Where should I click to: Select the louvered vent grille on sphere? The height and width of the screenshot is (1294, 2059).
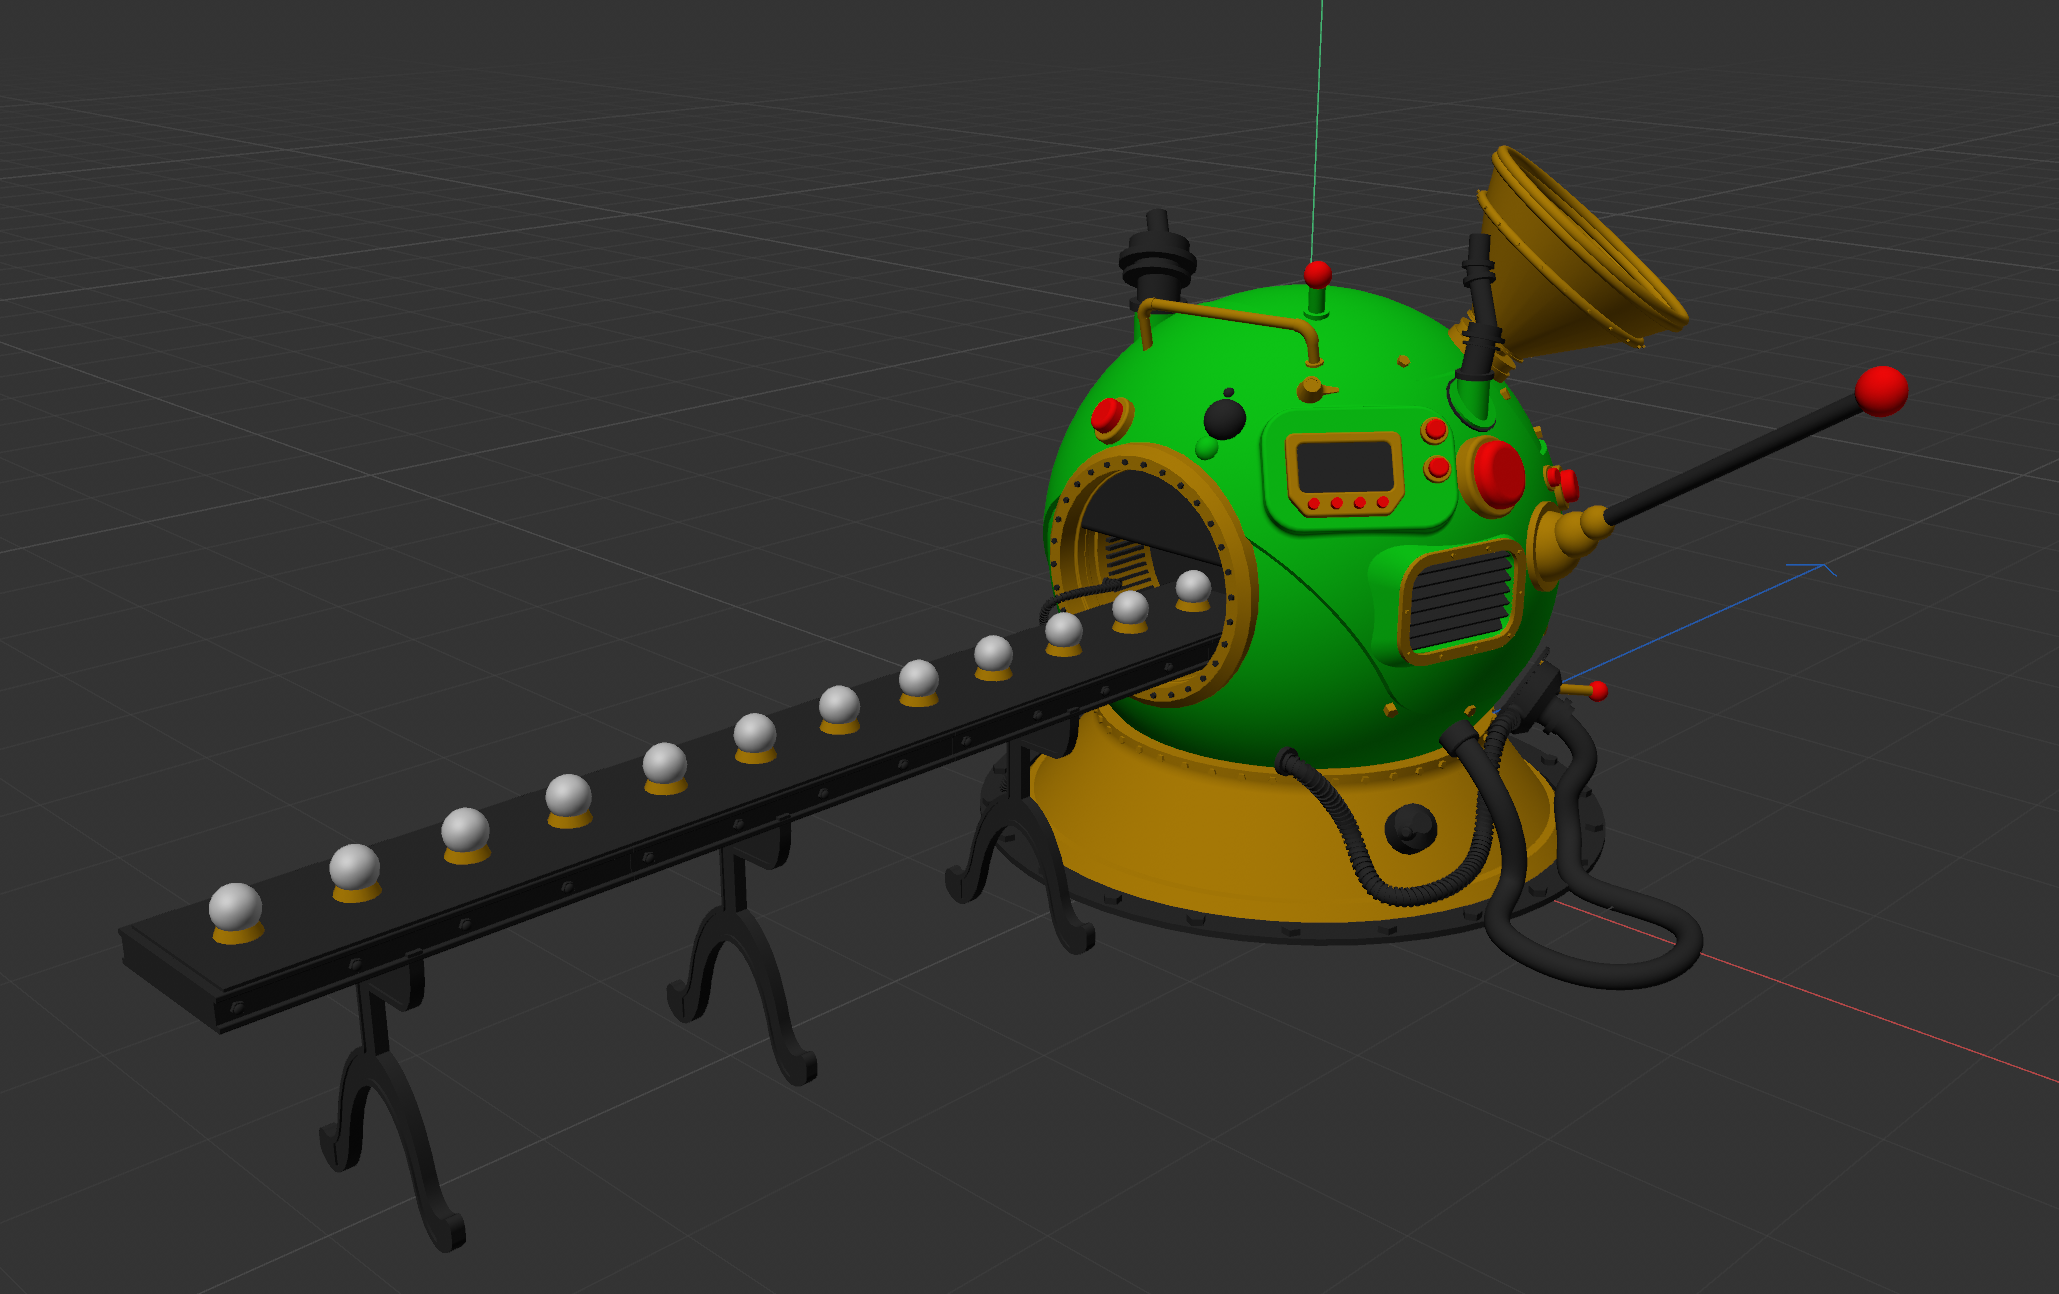[x=1462, y=601]
